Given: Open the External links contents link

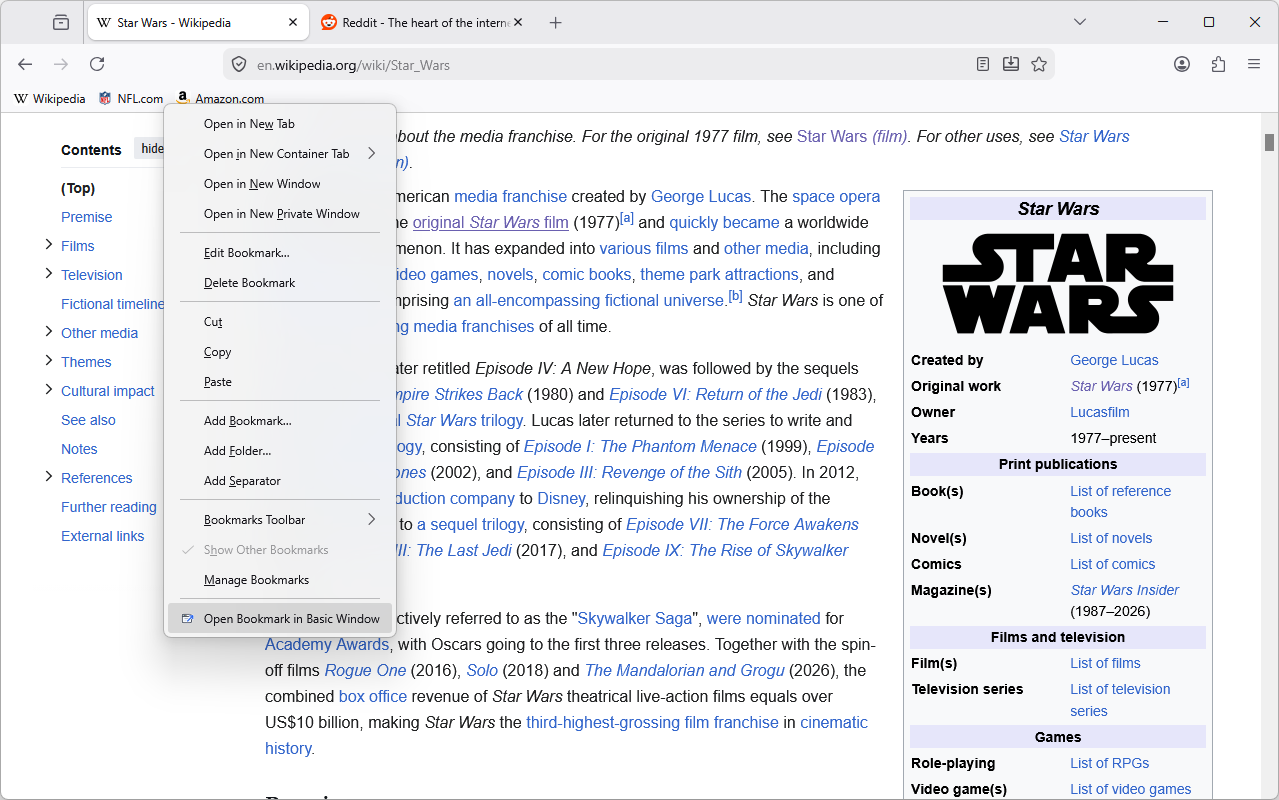Looking at the screenshot, I should tap(103, 536).
